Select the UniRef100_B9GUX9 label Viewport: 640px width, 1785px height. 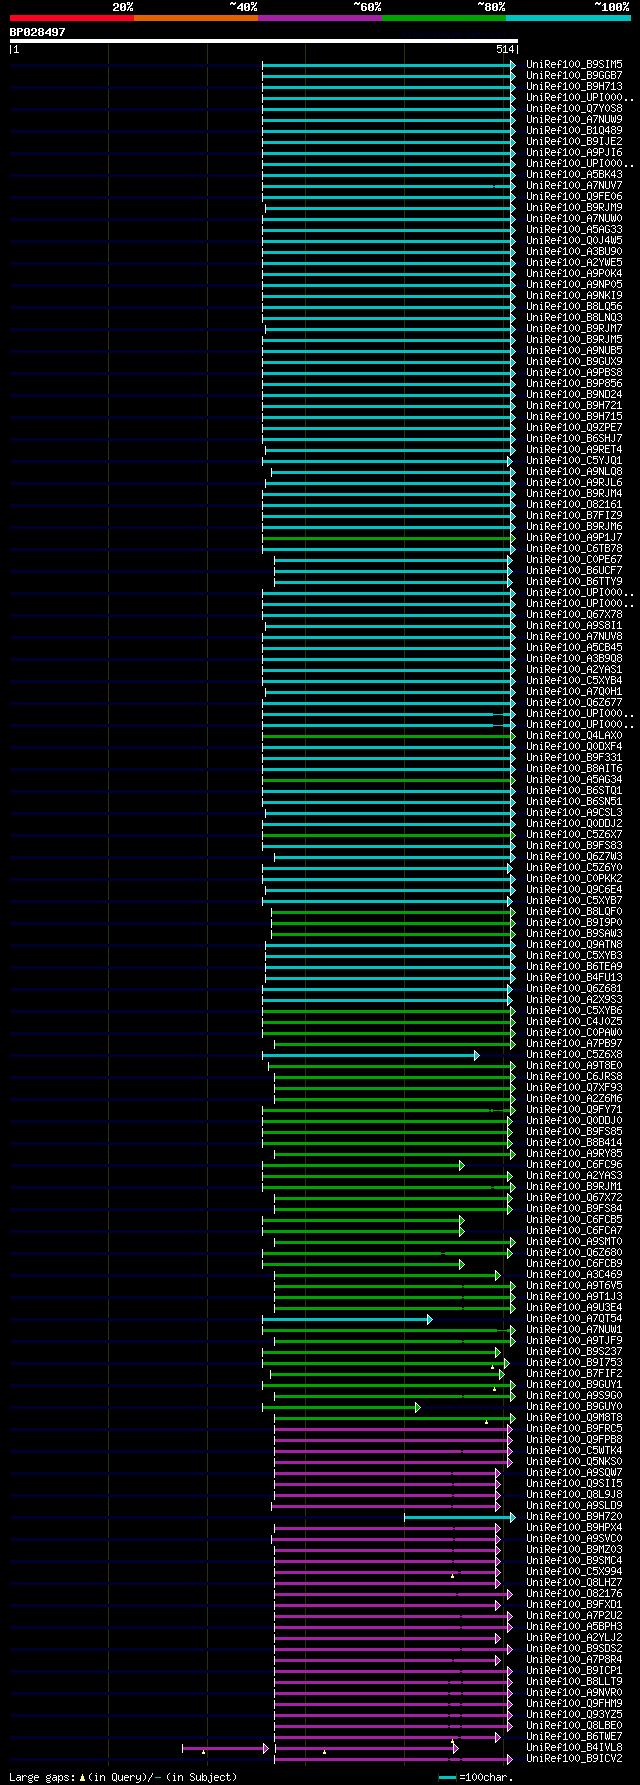[574, 361]
